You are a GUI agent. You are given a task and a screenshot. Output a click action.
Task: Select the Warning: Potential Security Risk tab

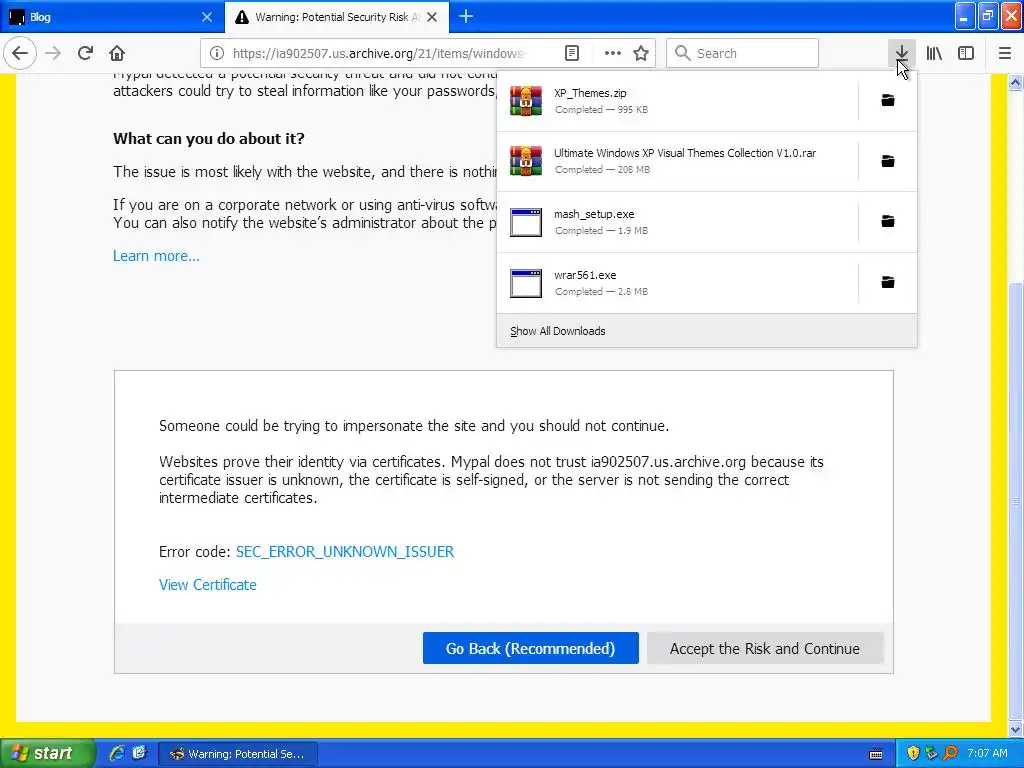[x=337, y=17]
